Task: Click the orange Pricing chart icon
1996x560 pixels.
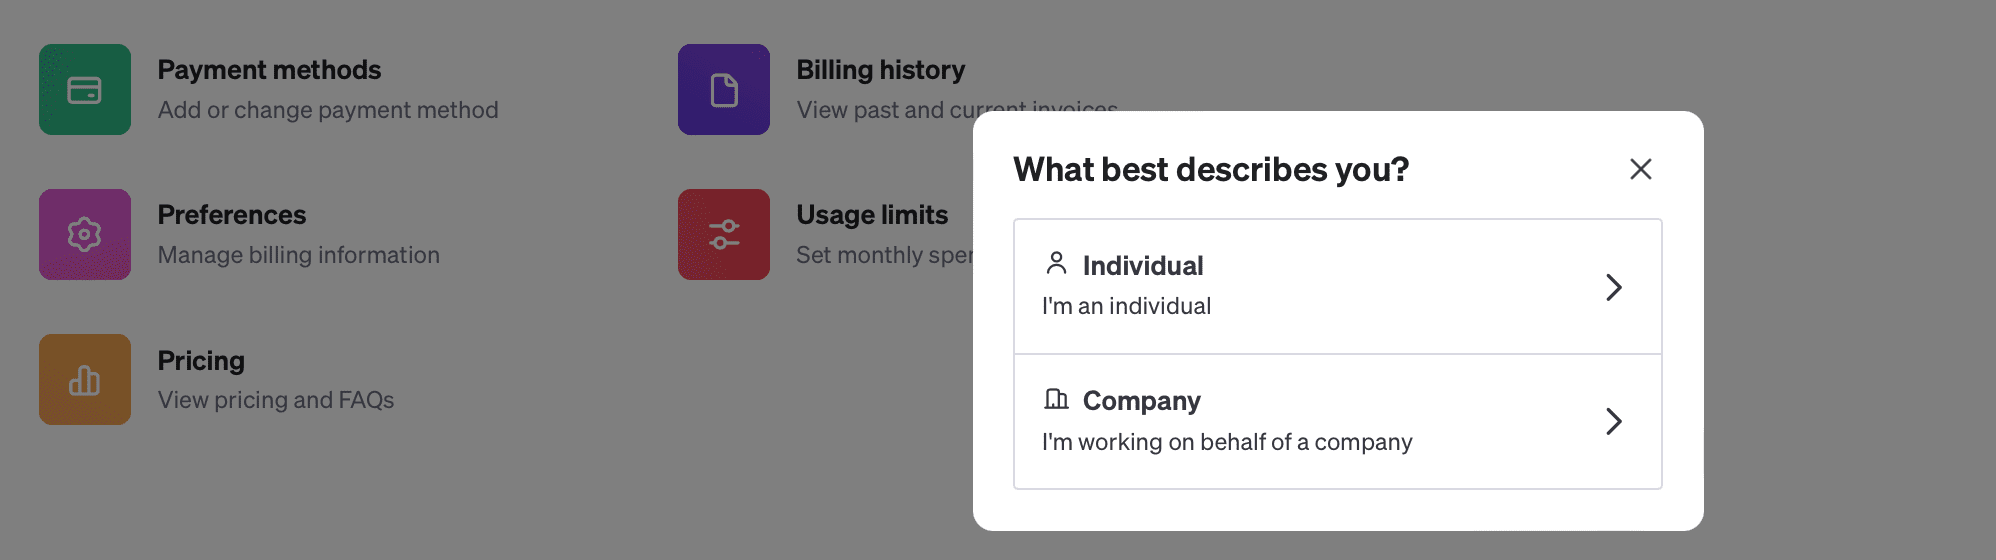Action: (85, 379)
